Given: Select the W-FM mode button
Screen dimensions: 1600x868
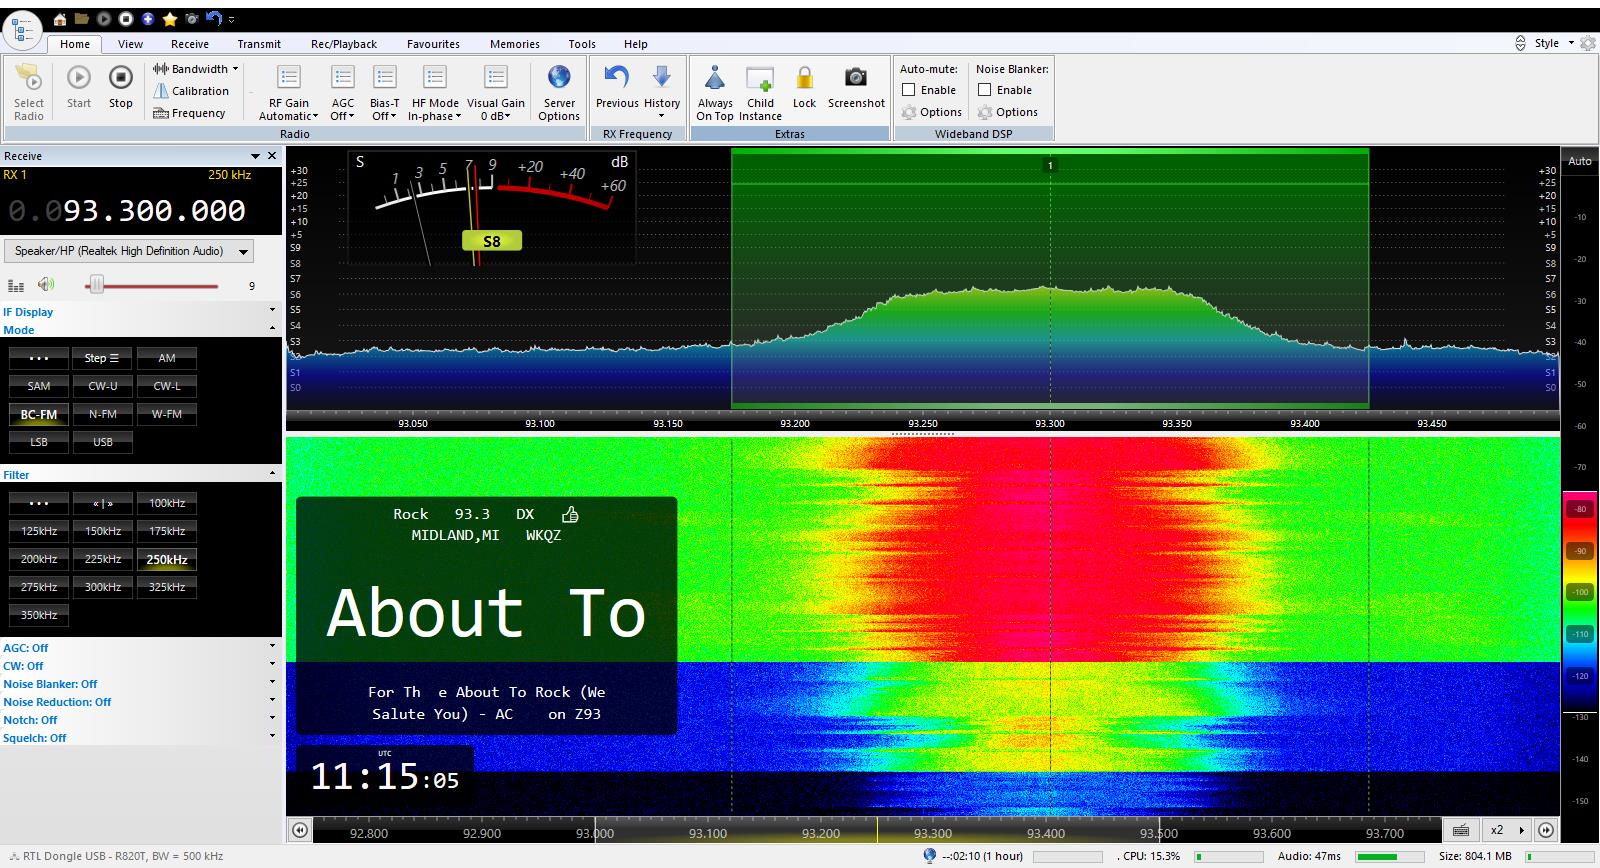Looking at the screenshot, I should pos(167,414).
